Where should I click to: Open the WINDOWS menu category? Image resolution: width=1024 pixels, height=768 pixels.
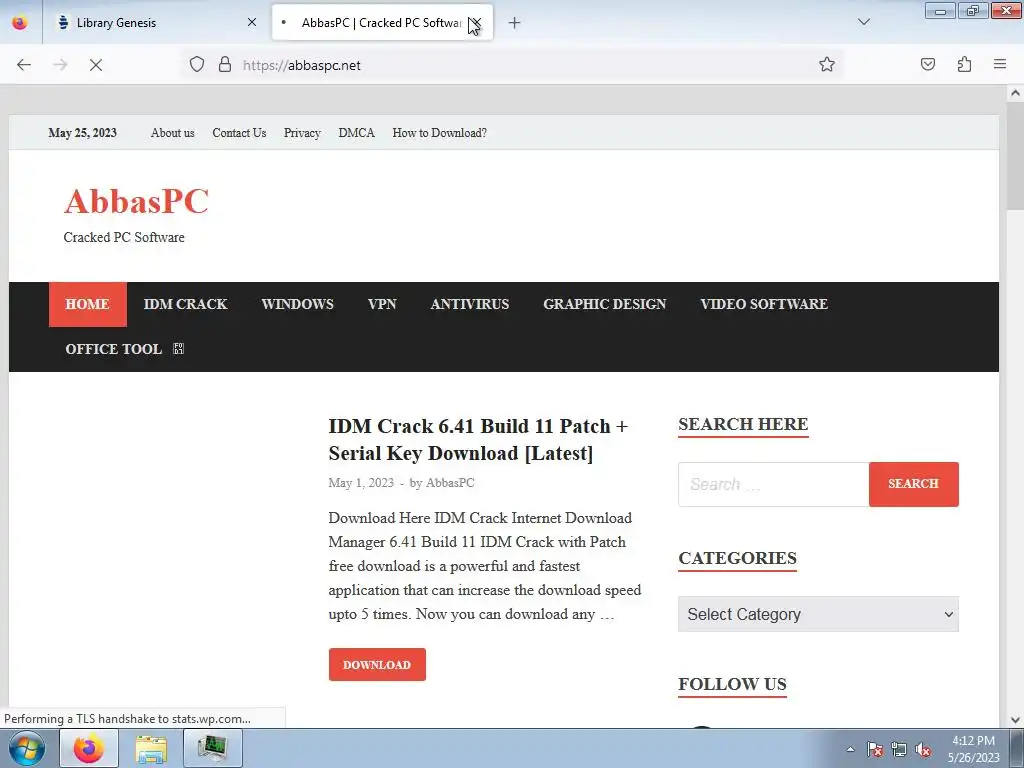pyautogui.click(x=297, y=304)
